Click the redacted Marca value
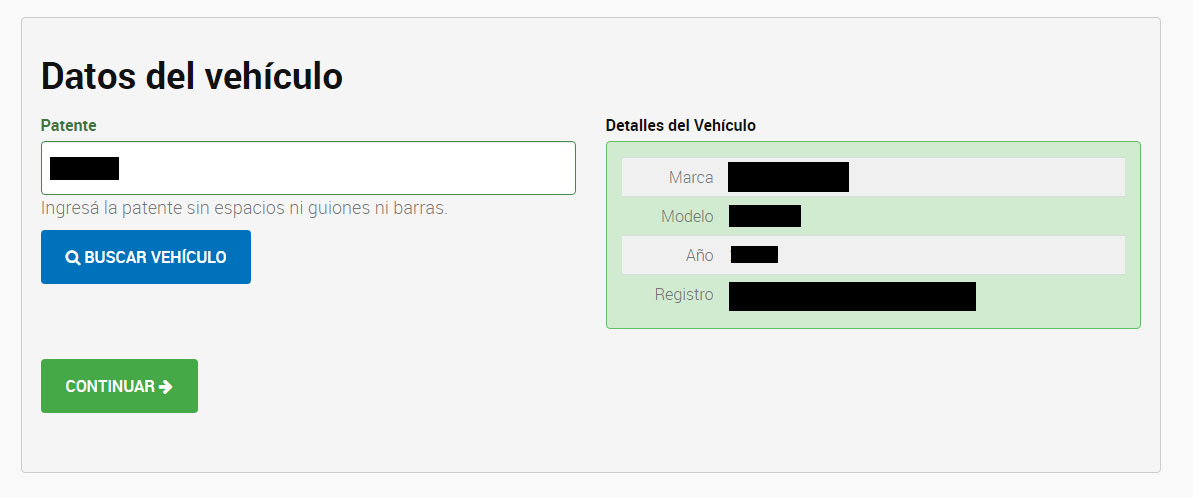 (x=788, y=176)
